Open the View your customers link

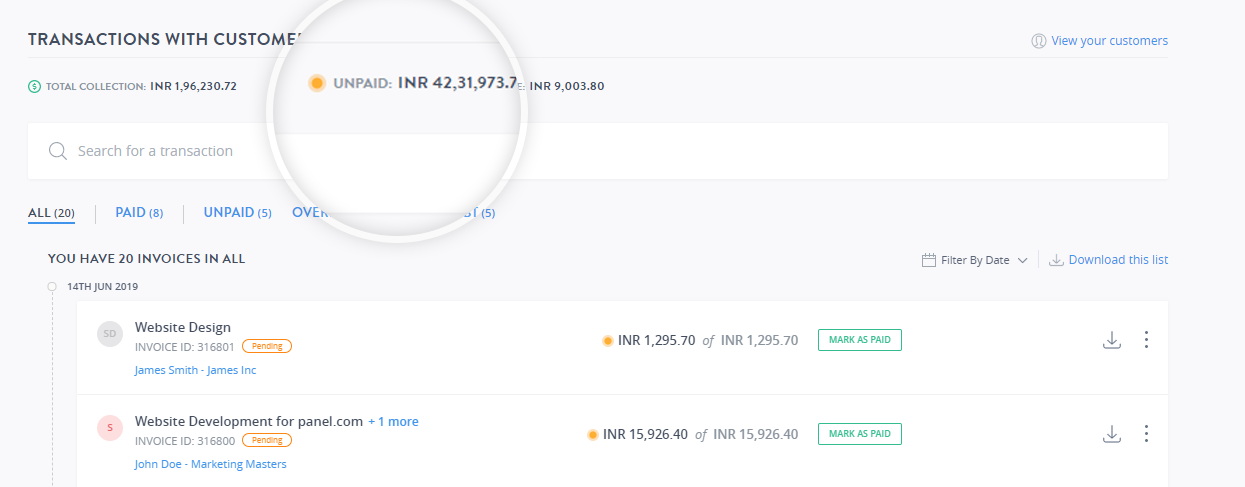(1109, 41)
